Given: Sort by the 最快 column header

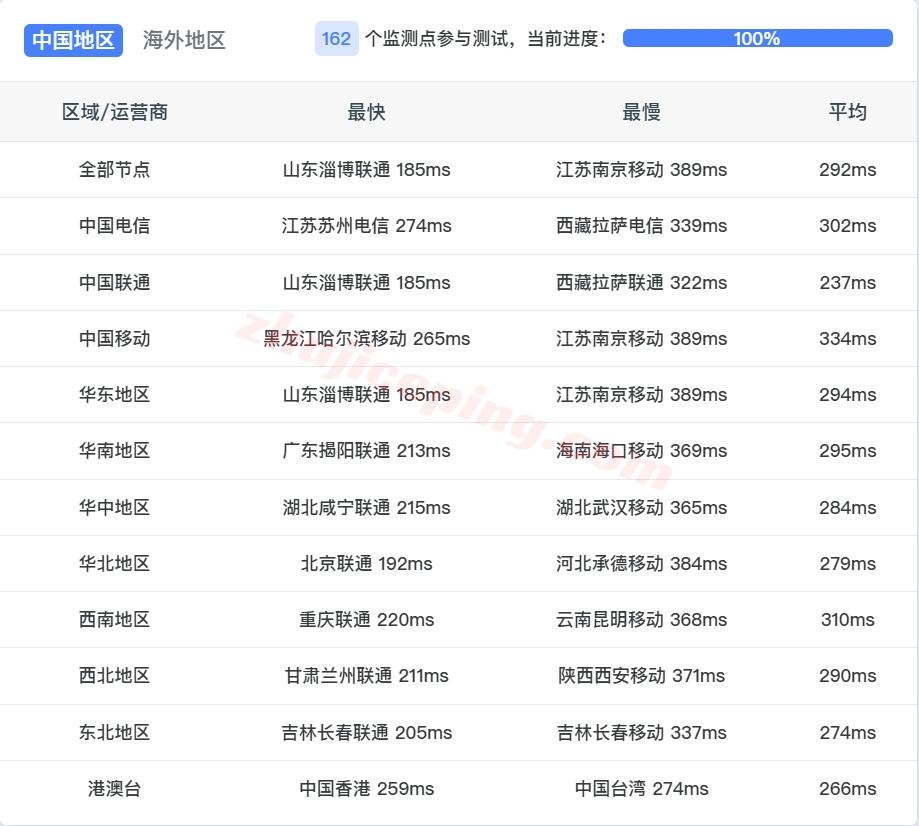Looking at the screenshot, I should click(367, 113).
